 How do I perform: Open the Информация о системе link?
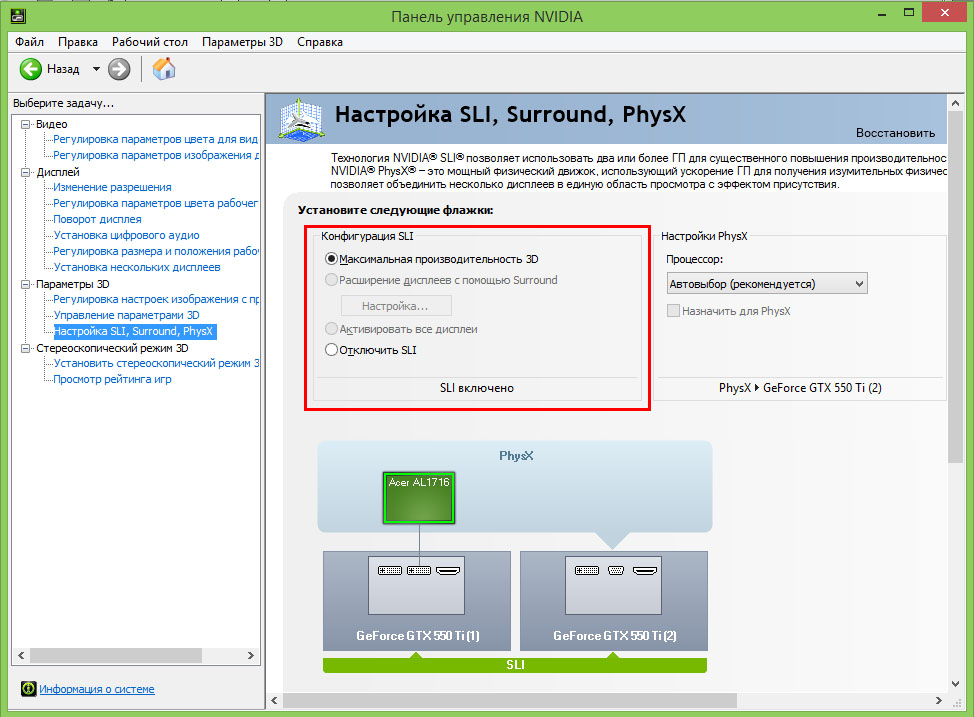click(x=97, y=689)
